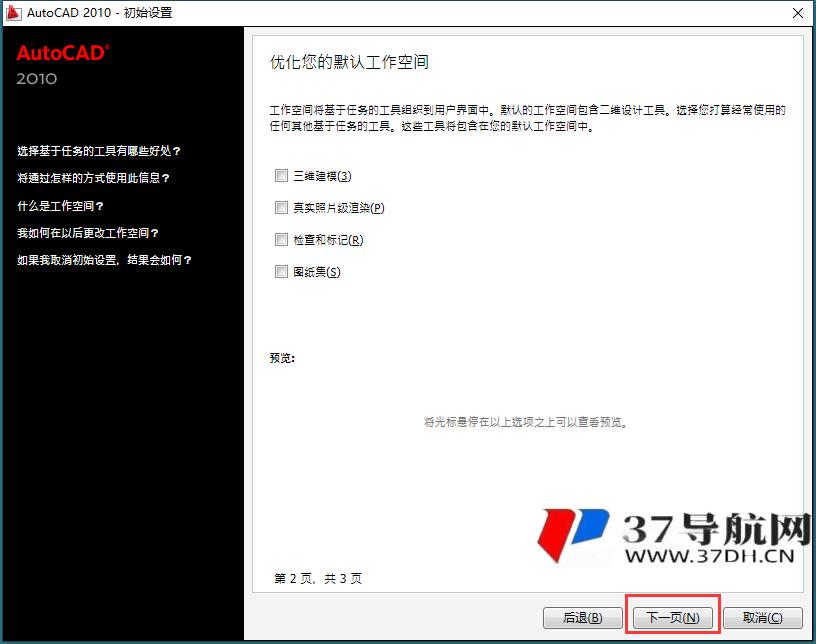Open 将通过怎样的方式使用此信息 help link
This screenshot has height=644, width=816.
tap(94, 178)
